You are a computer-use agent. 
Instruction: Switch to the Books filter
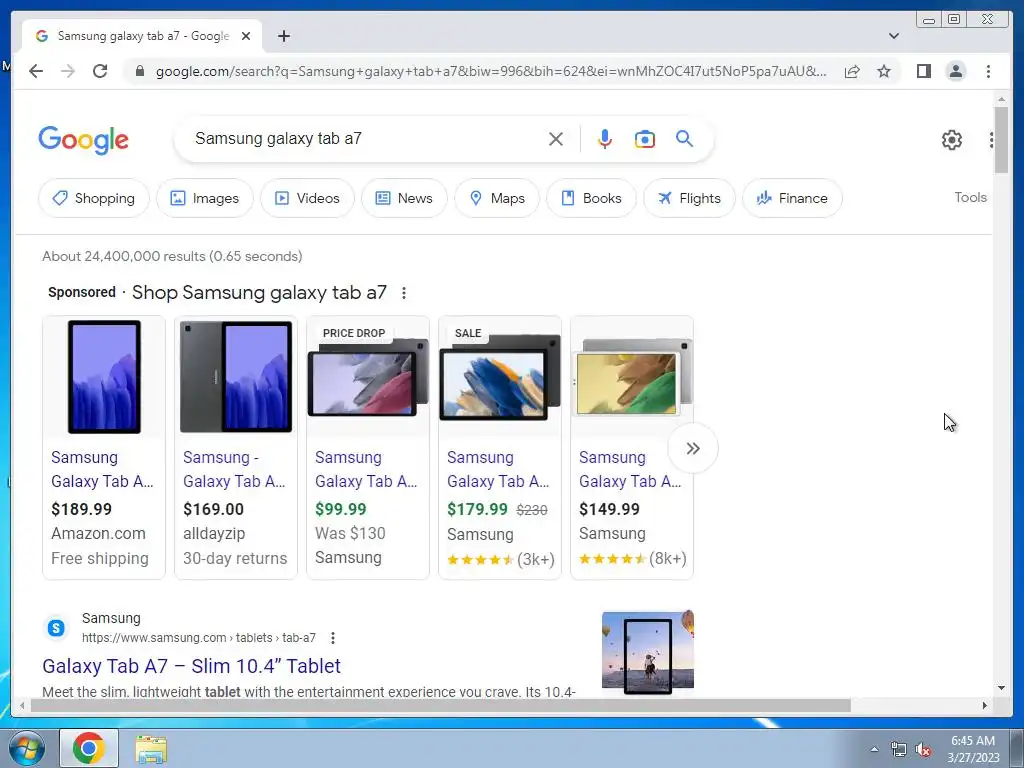click(591, 198)
